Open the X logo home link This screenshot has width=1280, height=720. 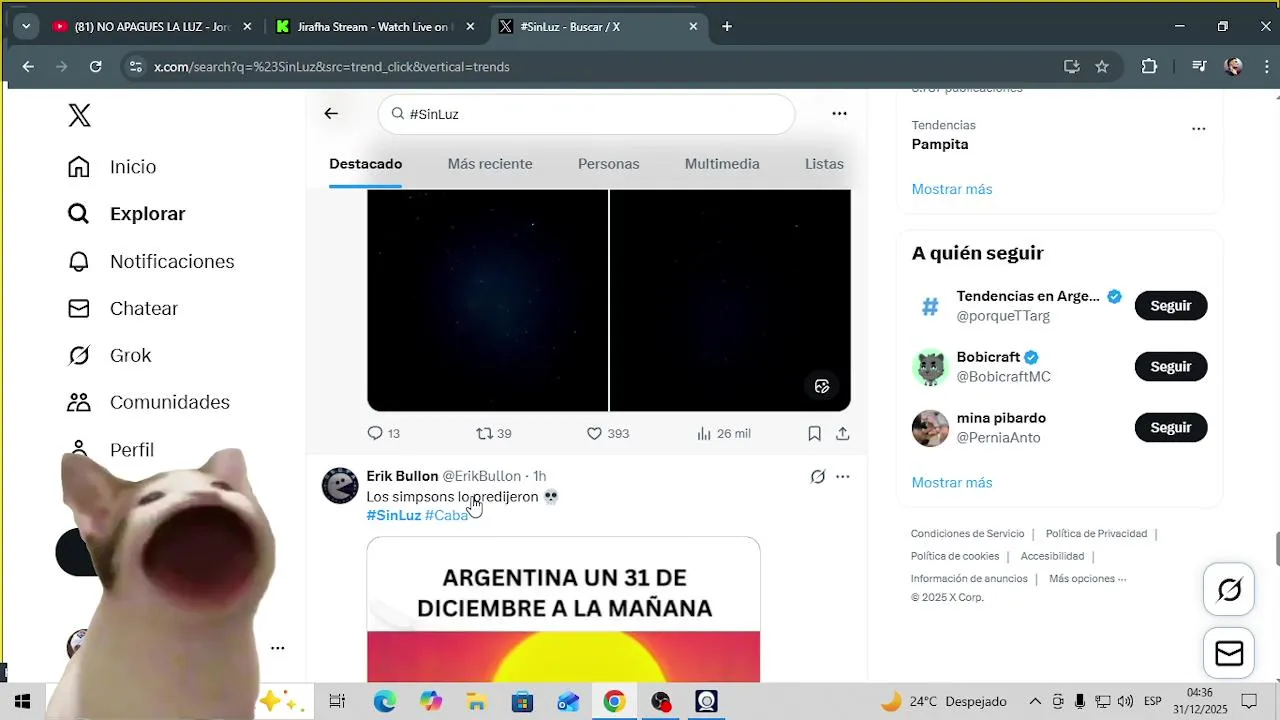79,115
